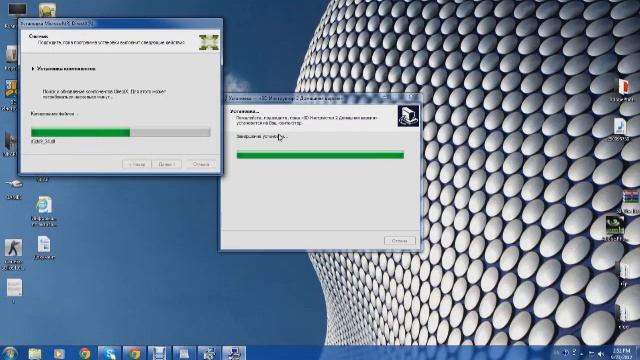
Task: Click taskbar icon between floppy disk and installer icons
Action: point(184,353)
